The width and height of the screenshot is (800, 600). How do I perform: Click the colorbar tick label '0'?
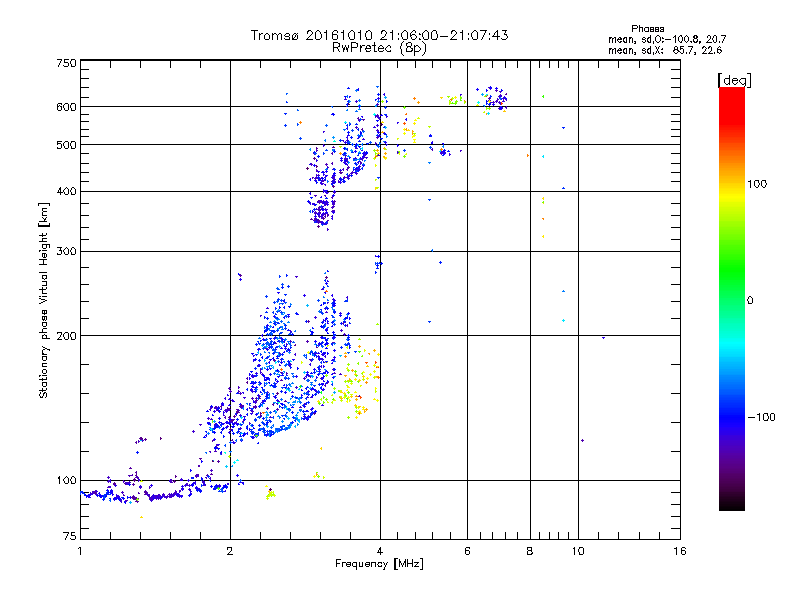point(750,301)
